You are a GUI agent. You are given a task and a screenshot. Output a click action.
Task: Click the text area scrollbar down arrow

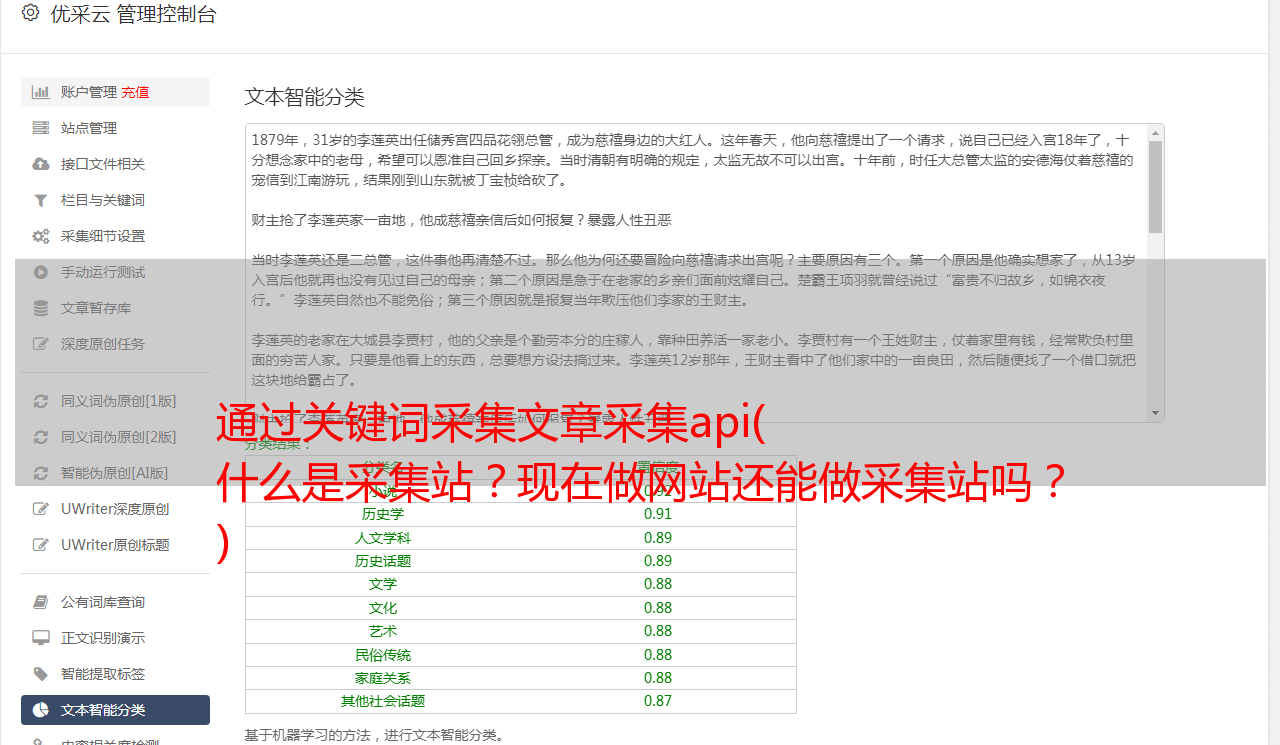1156,413
